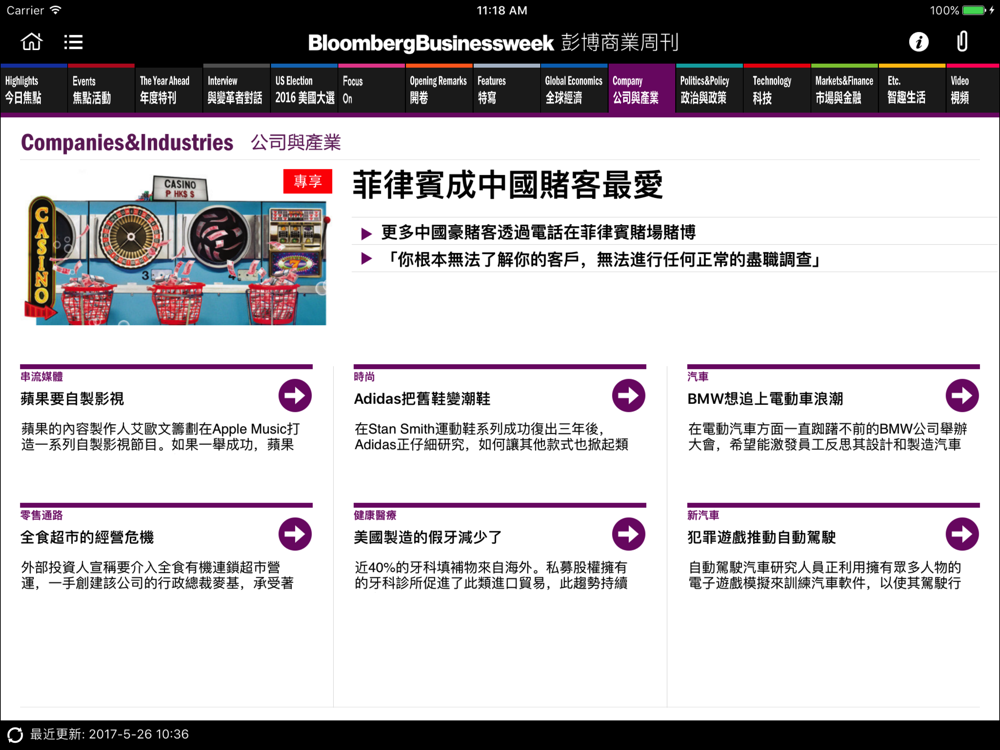Tap the home icon
This screenshot has height=750, width=1000.
pyautogui.click(x=31, y=42)
